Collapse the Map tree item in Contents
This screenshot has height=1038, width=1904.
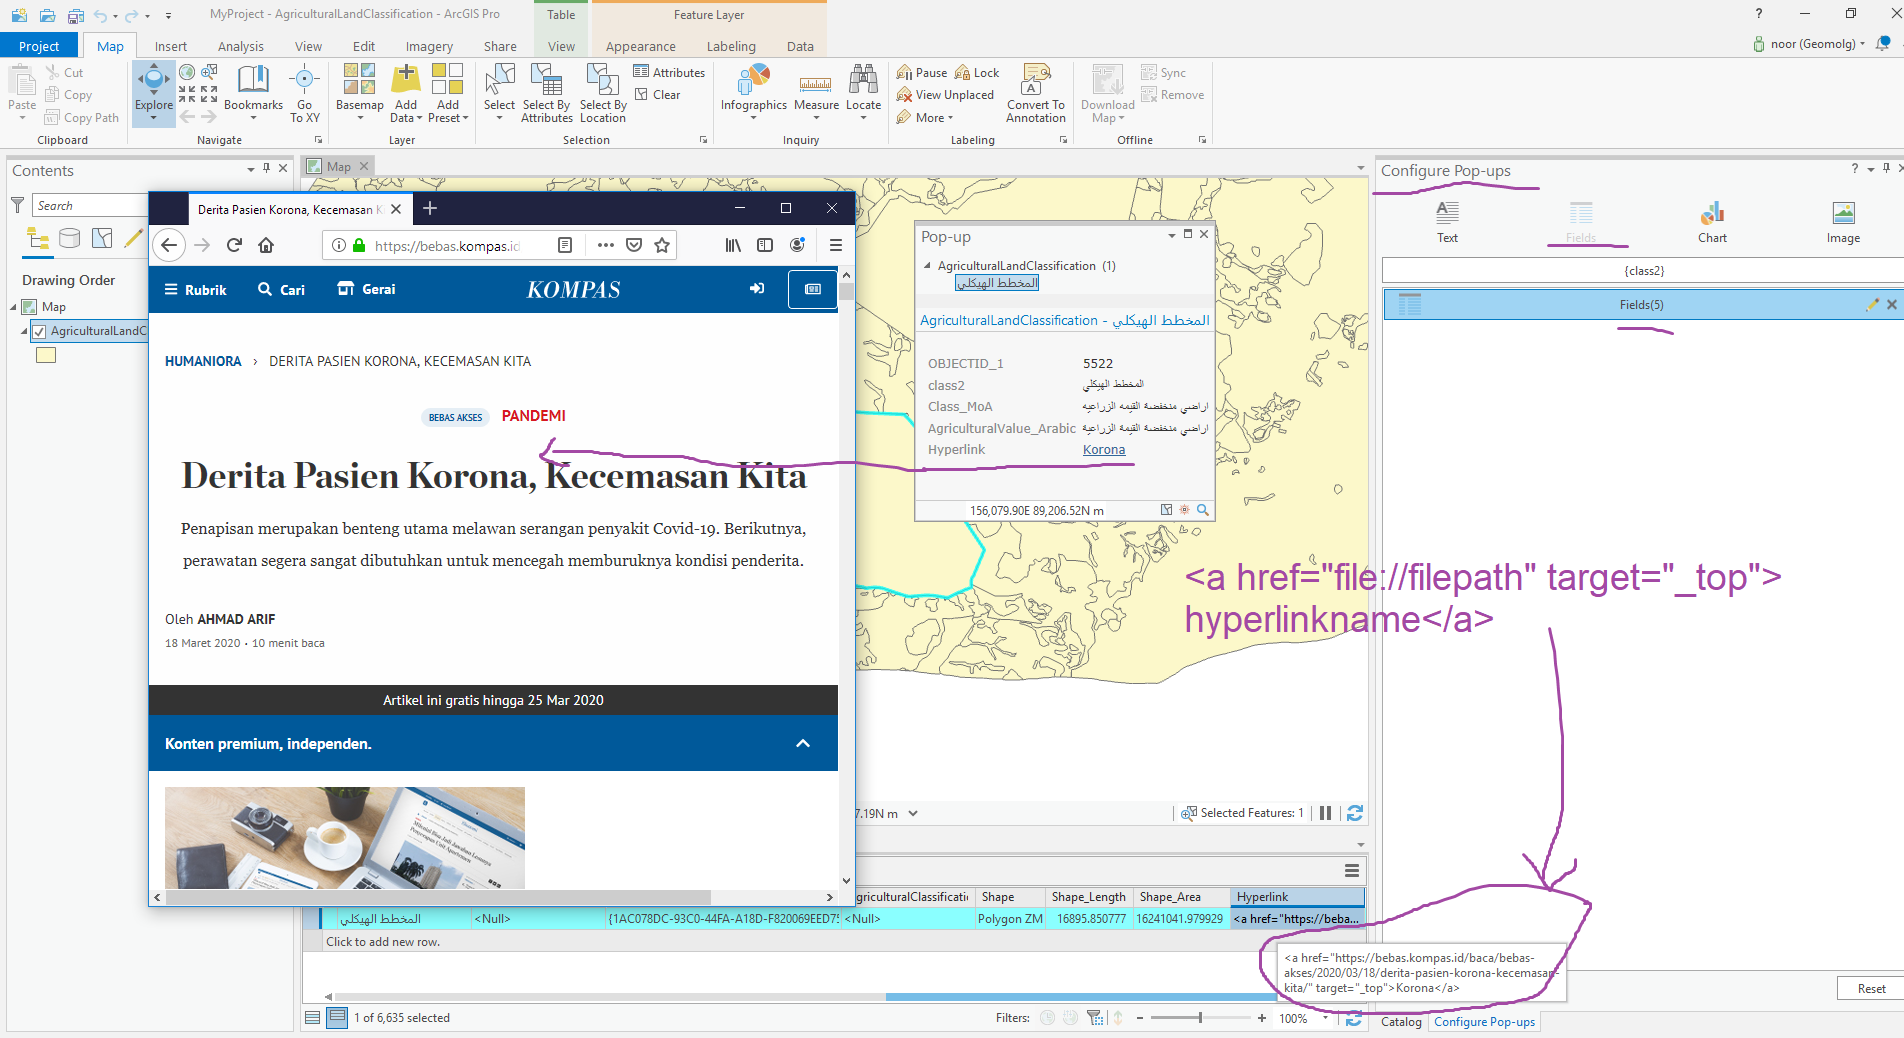coord(14,307)
